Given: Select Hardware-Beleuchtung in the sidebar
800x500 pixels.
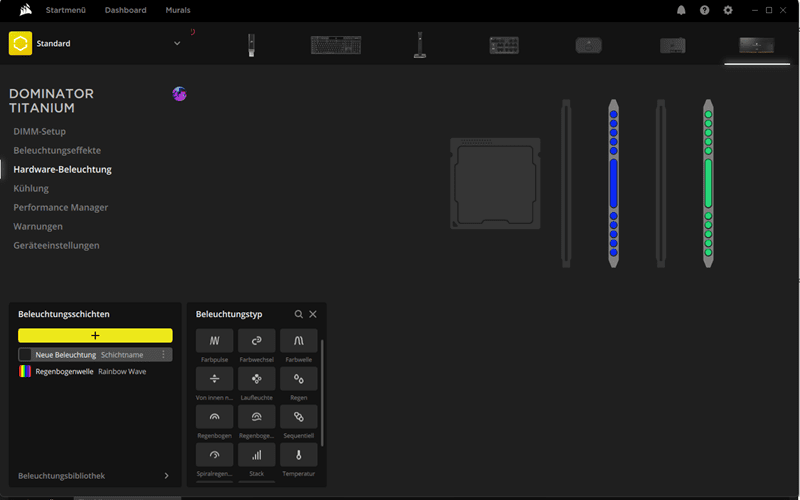Looking at the screenshot, I should [x=62, y=169].
